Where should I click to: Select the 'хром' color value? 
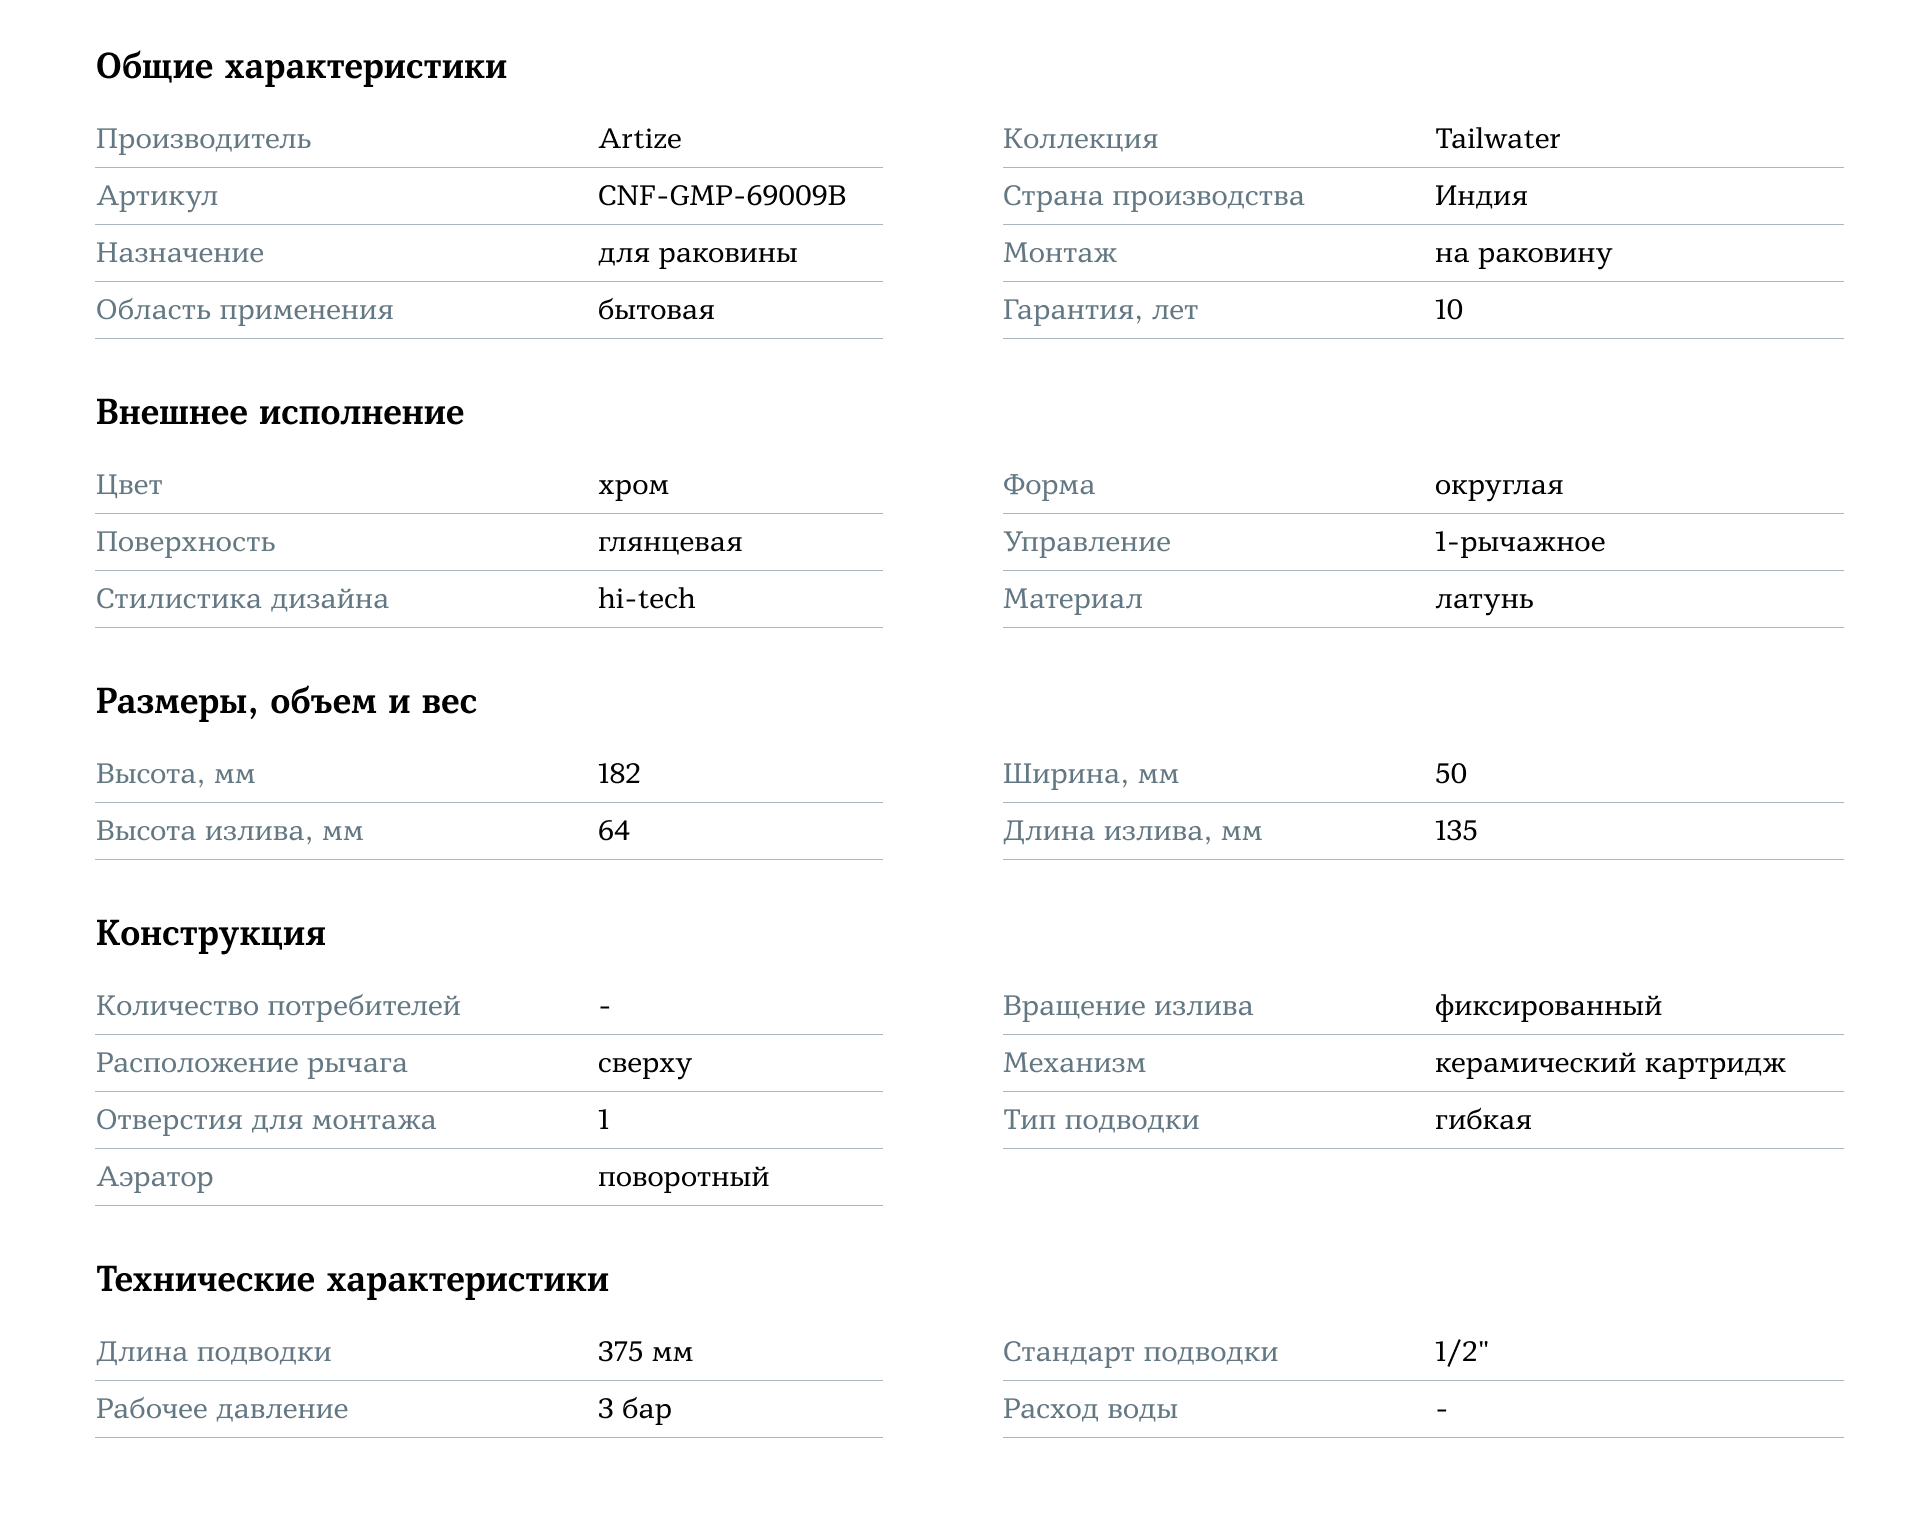(633, 486)
